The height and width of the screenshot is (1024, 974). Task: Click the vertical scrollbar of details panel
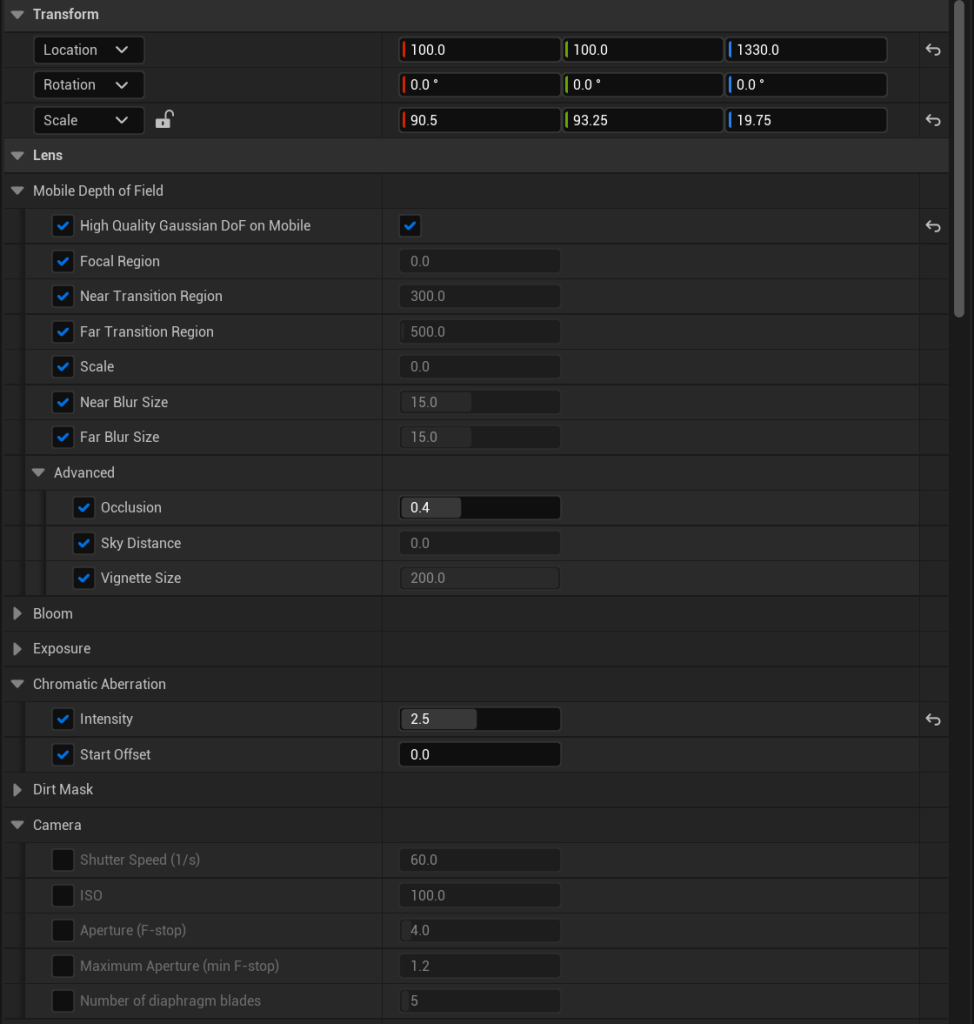click(x=959, y=160)
